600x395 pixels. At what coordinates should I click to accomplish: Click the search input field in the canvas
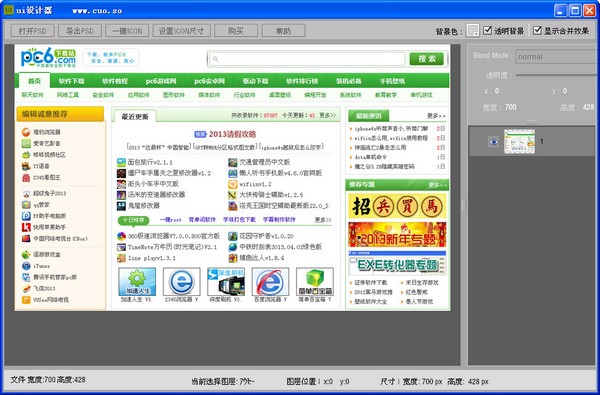(x=307, y=59)
